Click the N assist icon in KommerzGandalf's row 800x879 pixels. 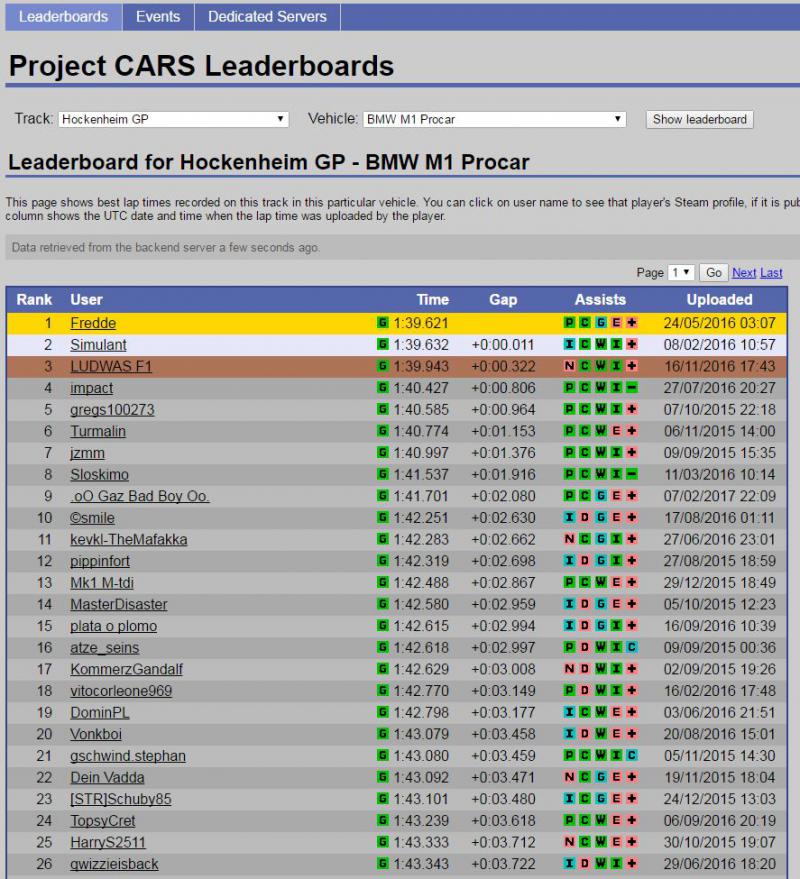click(x=569, y=669)
